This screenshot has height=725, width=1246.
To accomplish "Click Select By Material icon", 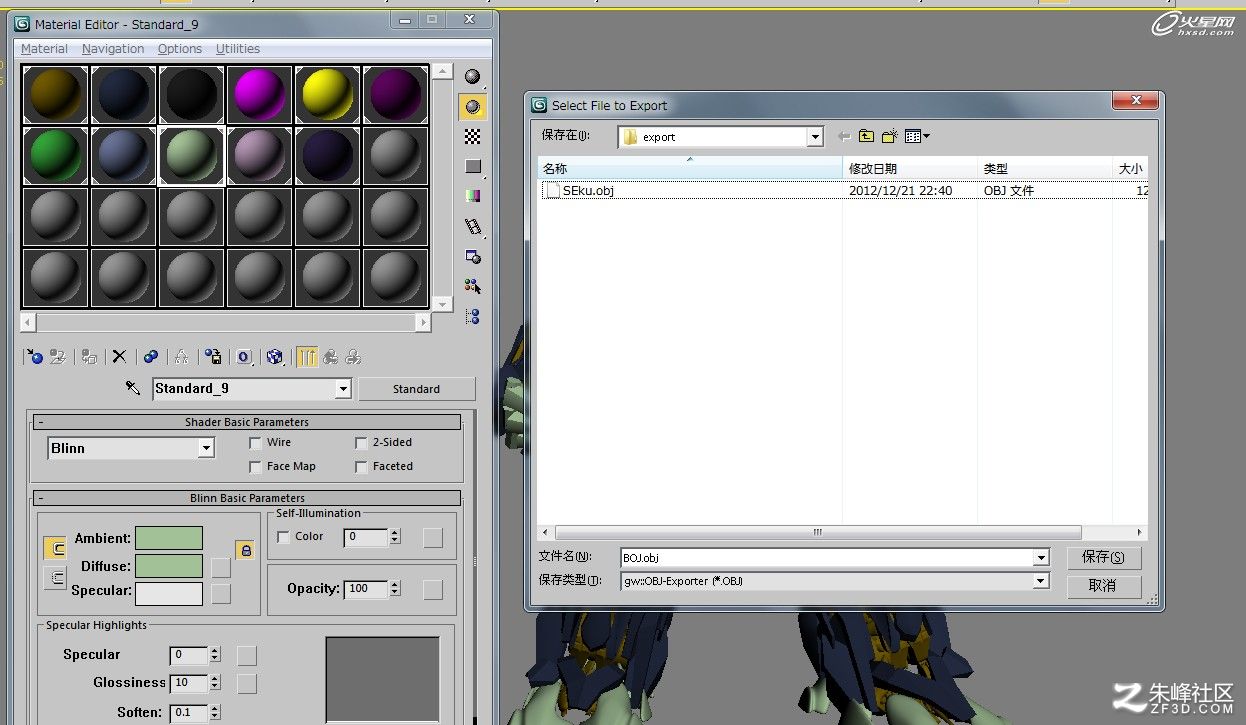I will [x=472, y=286].
